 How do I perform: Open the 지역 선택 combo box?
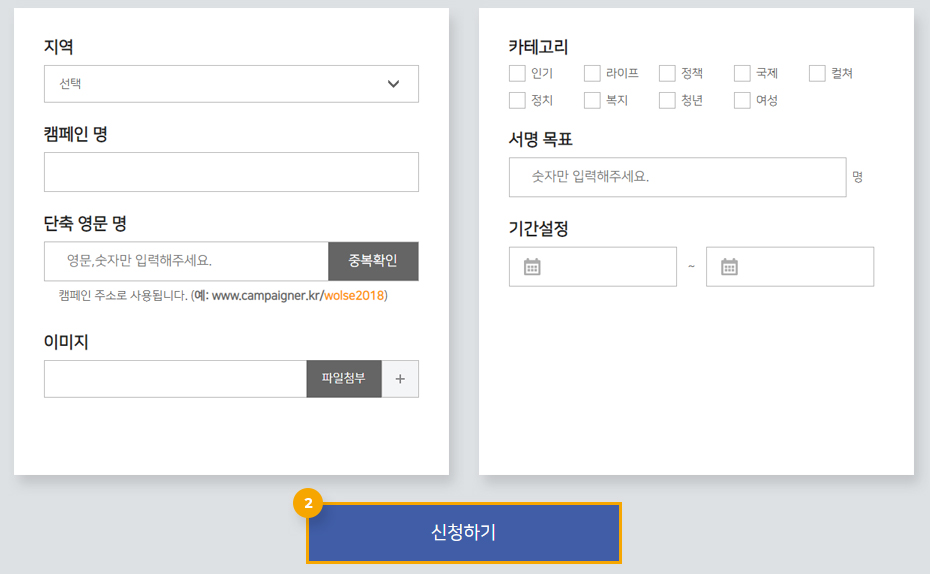pos(231,84)
